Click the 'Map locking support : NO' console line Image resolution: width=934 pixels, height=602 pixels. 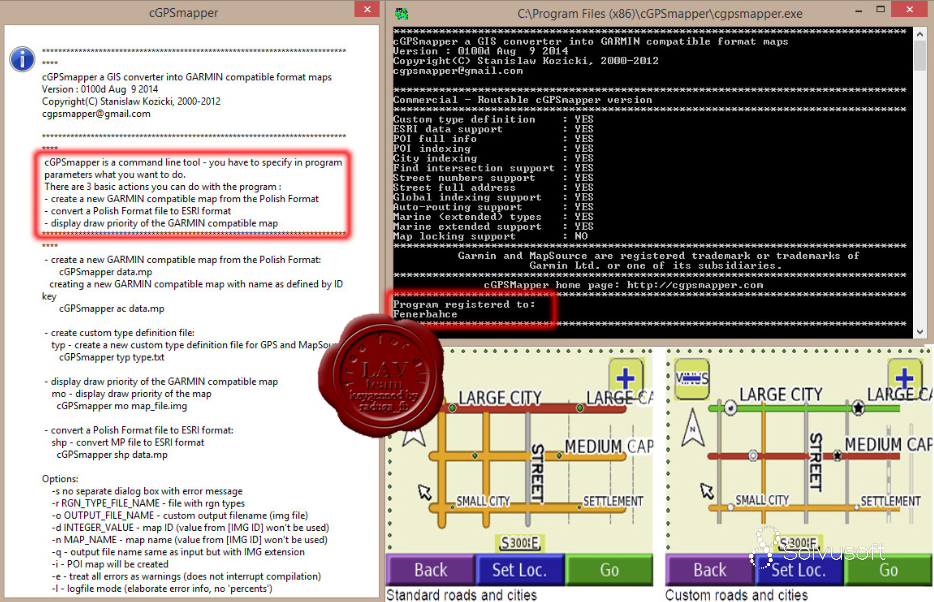(490, 236)
